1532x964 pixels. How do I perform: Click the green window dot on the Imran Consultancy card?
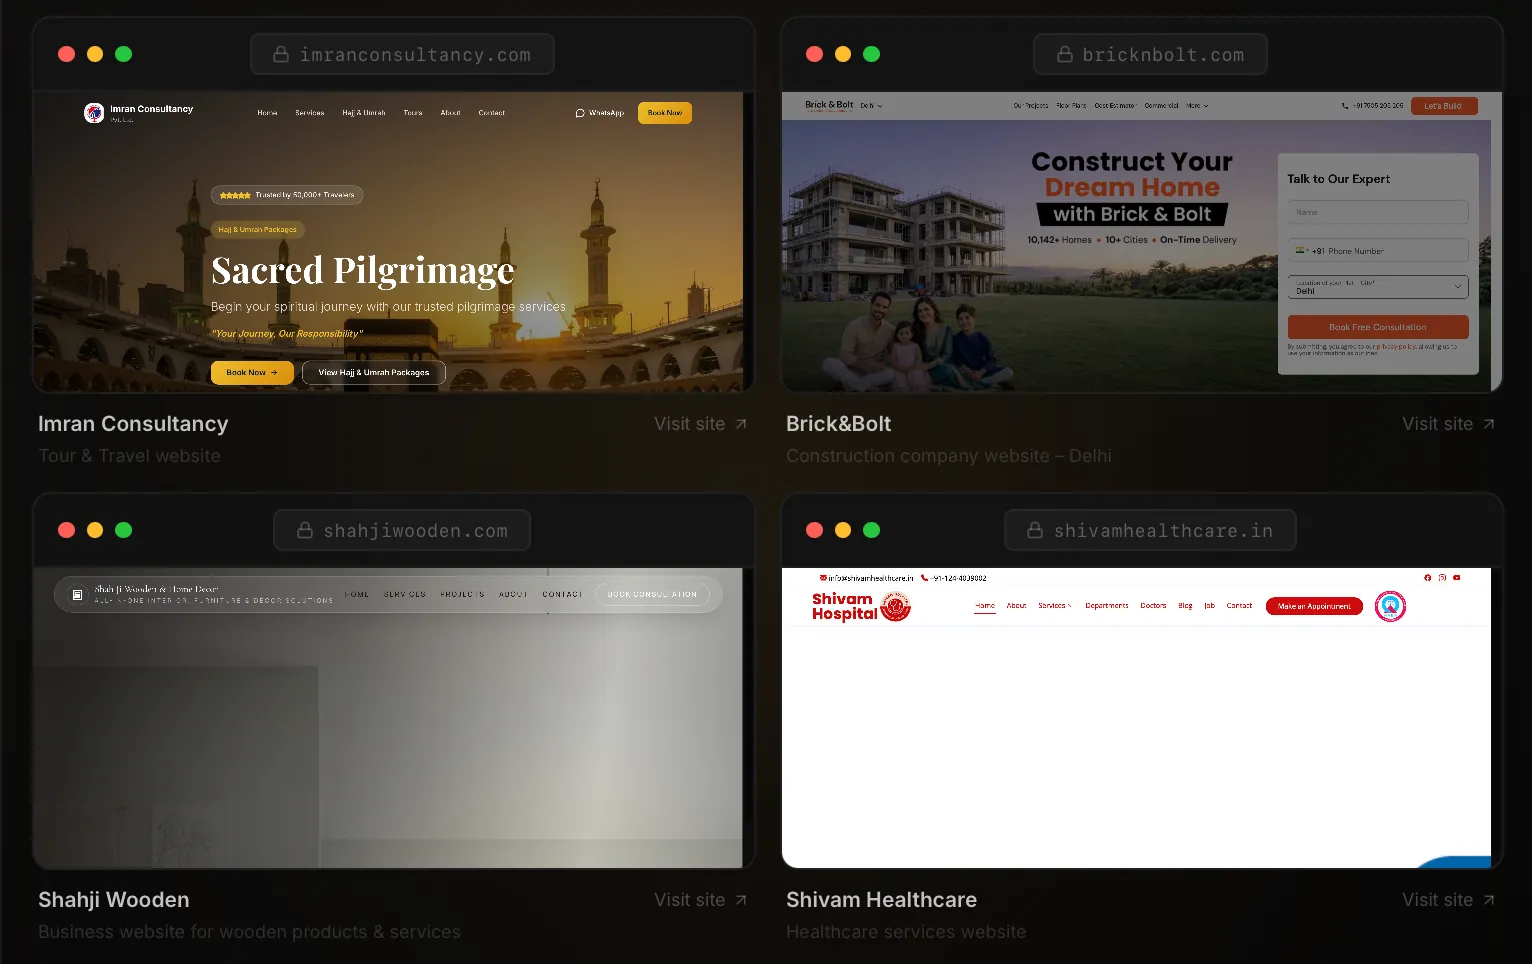point(124,54)
